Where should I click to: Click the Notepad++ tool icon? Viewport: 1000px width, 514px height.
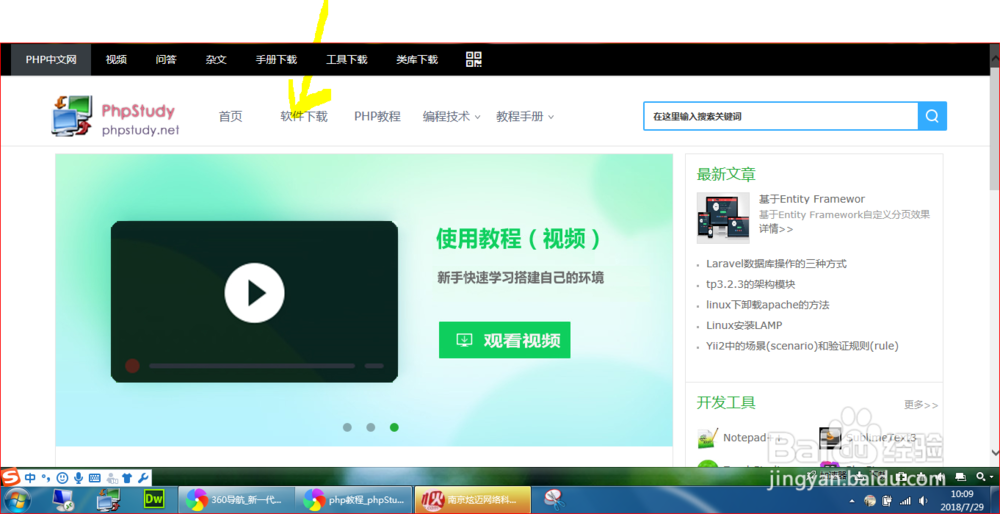pyautogui.click(x=708, y=437)
